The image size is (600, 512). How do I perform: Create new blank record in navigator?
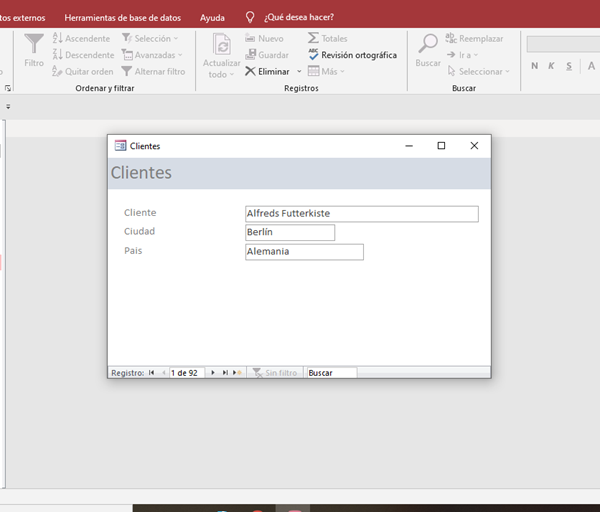[x=237, y=373]
